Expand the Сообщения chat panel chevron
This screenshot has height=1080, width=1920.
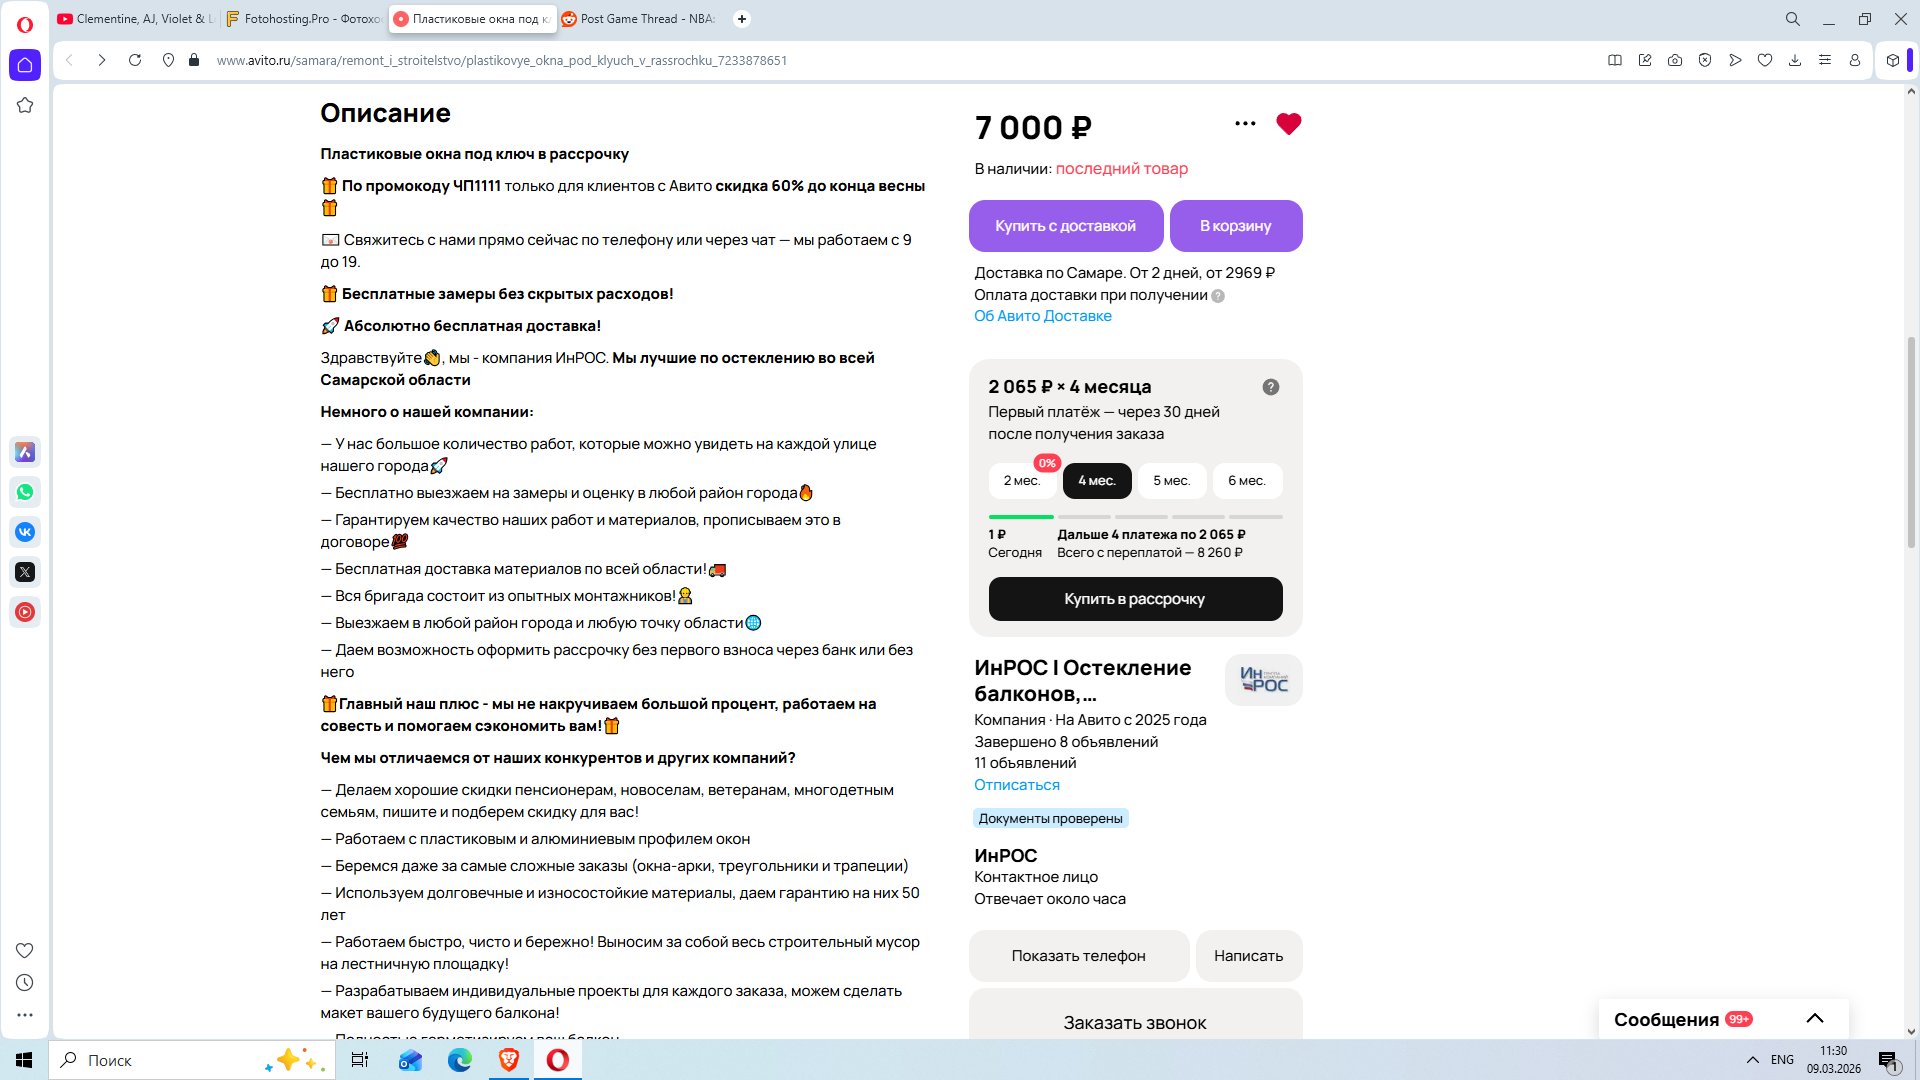pos(1815,1019)
